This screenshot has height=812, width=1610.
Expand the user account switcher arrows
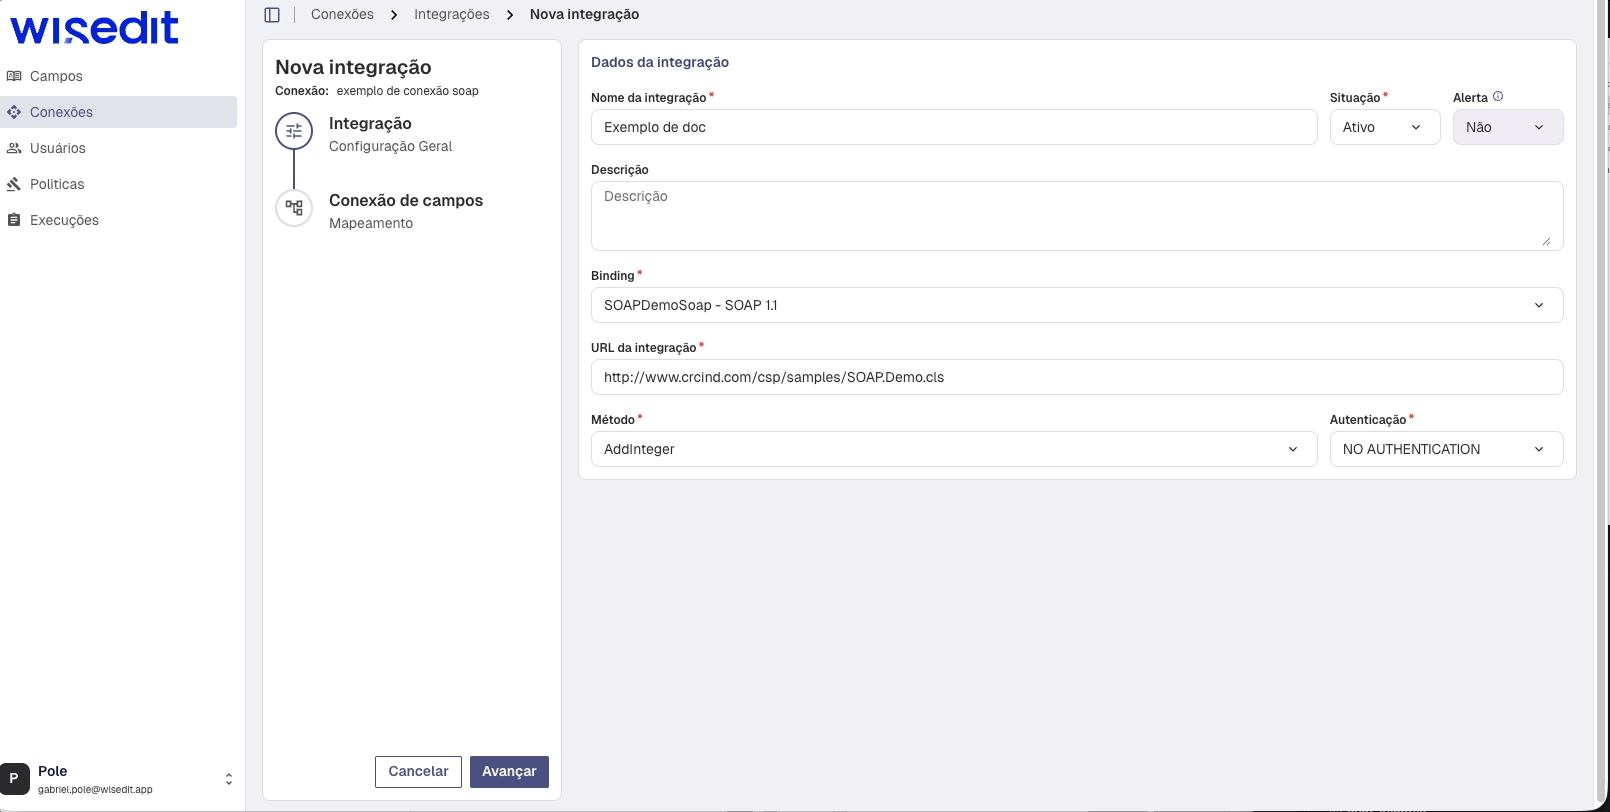click(229, 779)
